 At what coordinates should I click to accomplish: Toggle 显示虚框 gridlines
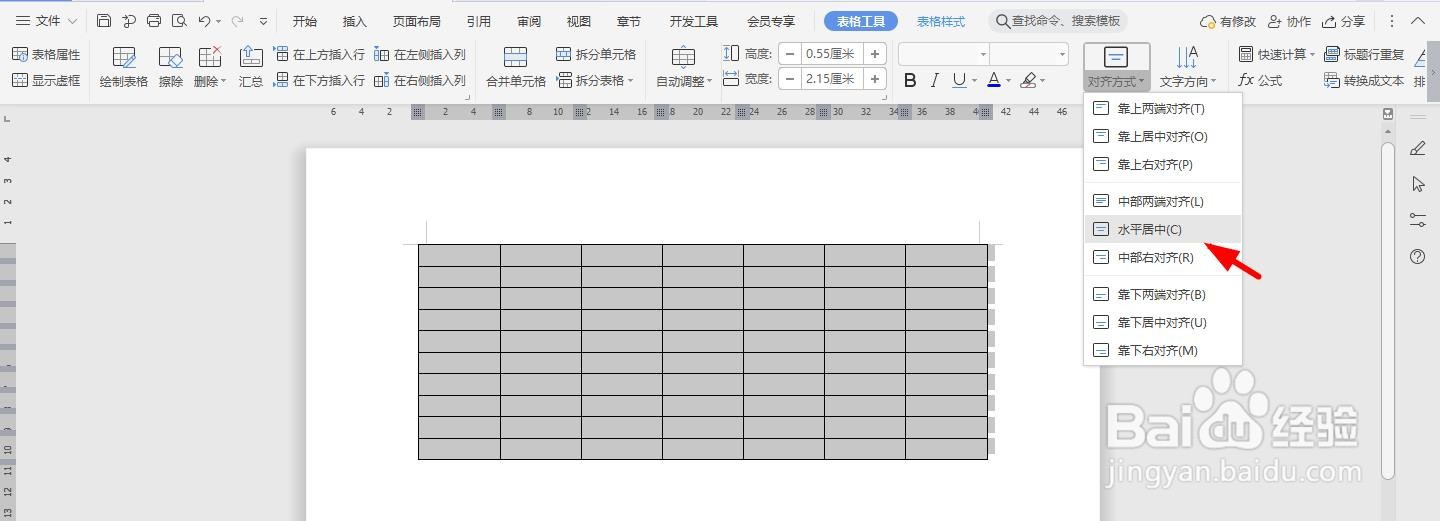(46, 80)
